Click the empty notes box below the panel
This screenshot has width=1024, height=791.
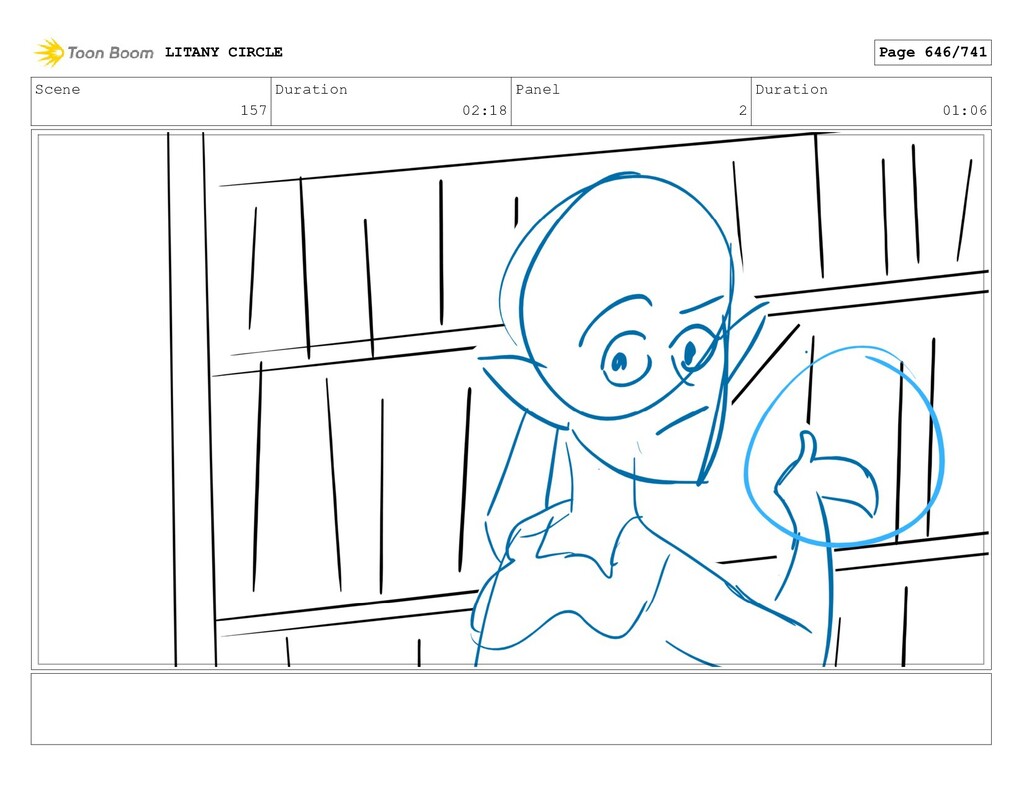click(511, 709)
